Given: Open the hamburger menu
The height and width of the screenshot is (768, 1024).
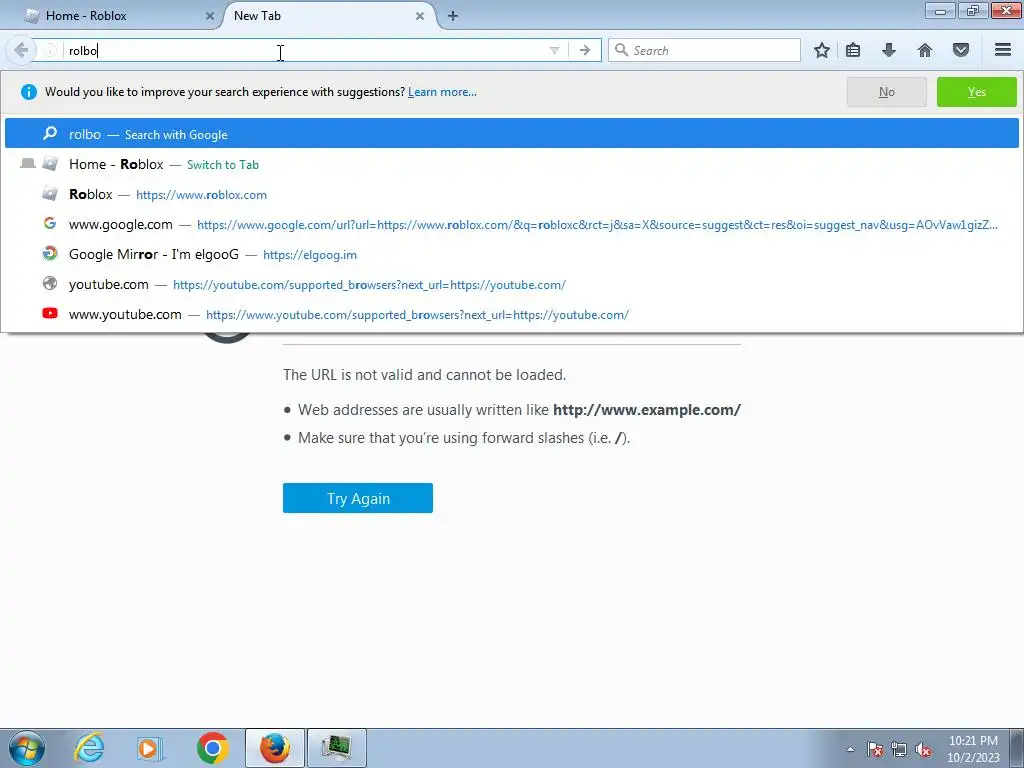Looking at the screenshot, I should coord(1003,50).
